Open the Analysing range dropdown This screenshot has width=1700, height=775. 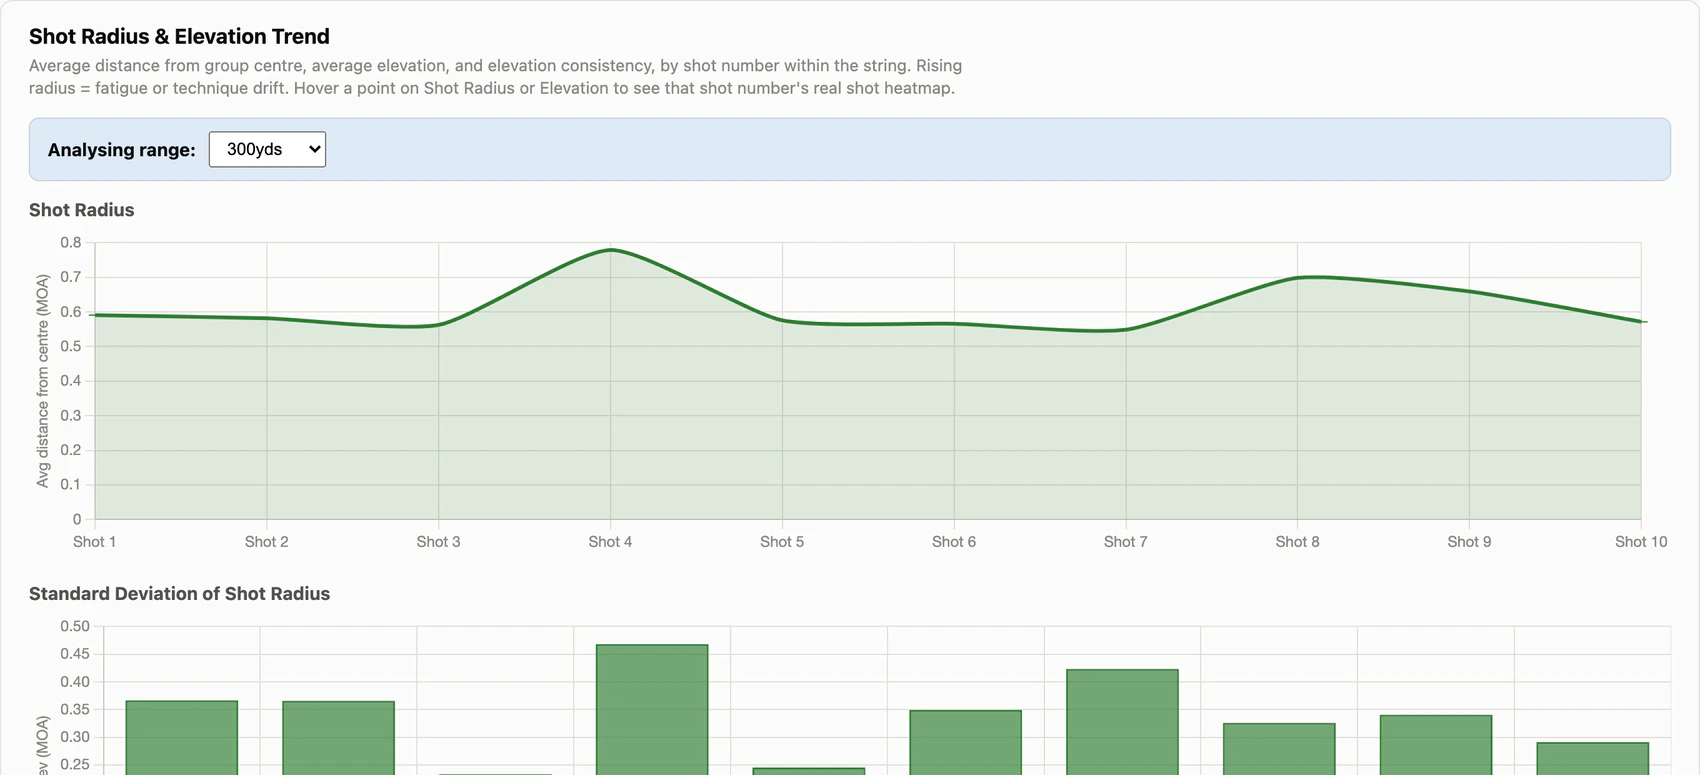point(267,149)
